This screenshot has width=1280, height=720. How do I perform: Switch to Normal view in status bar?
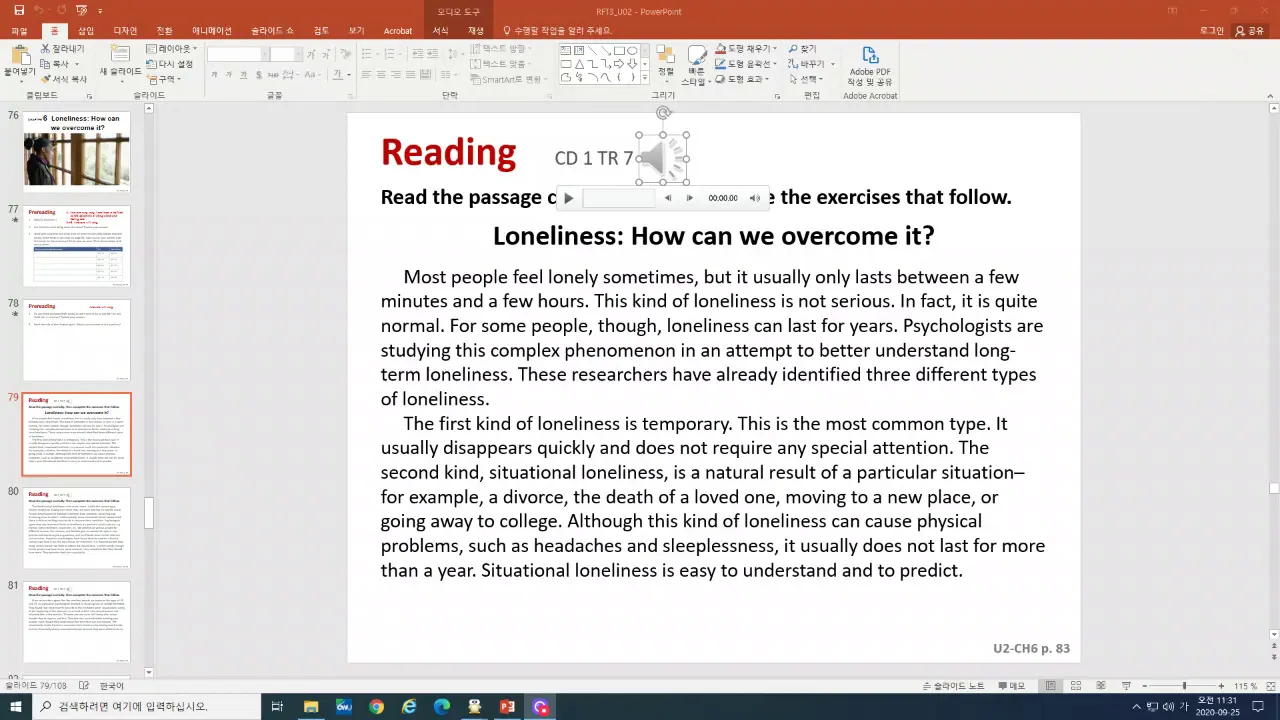(1050, 686)
